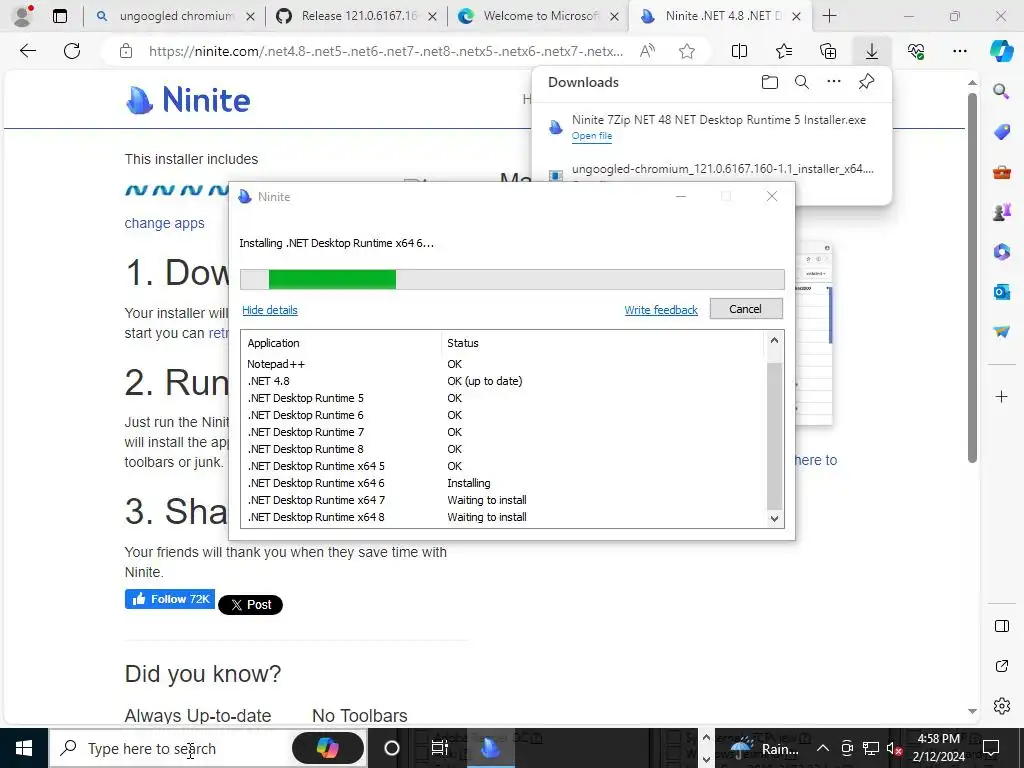The width and height of the screenshot is (1024, 768).
Task: Open the notification center icon
Action: [991, 748]
